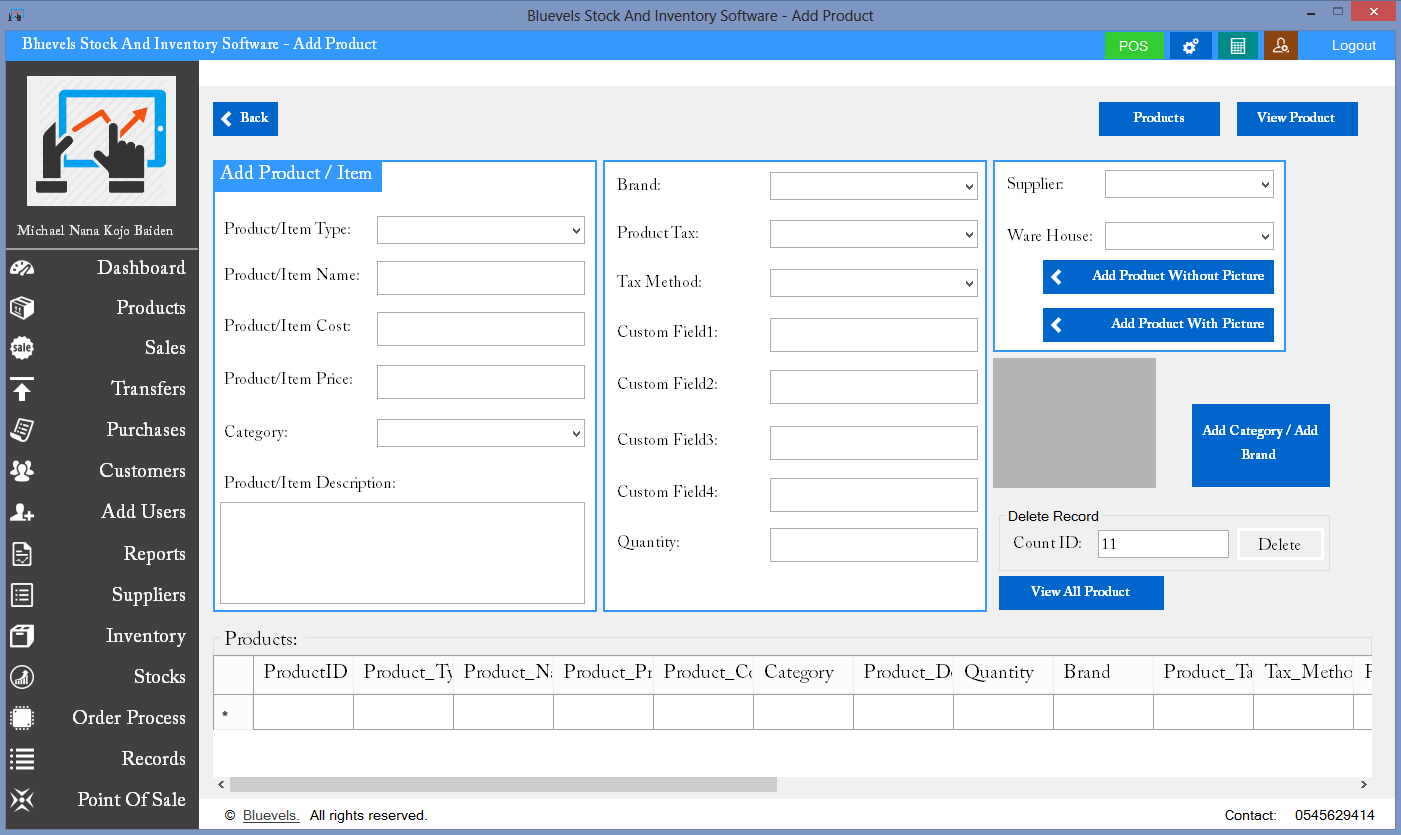
Task: Click the Dashboard gauge icon in sidebar
Action: coord(22,268)
